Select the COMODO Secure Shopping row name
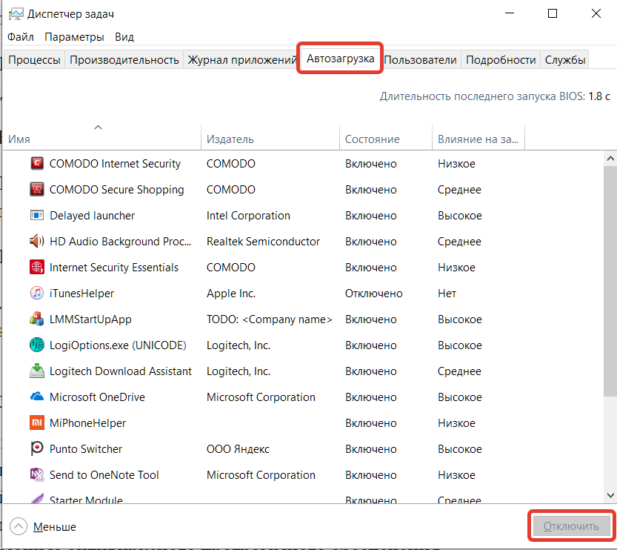Viewport: 617px width, 550px height. click(x=116, y=190)
